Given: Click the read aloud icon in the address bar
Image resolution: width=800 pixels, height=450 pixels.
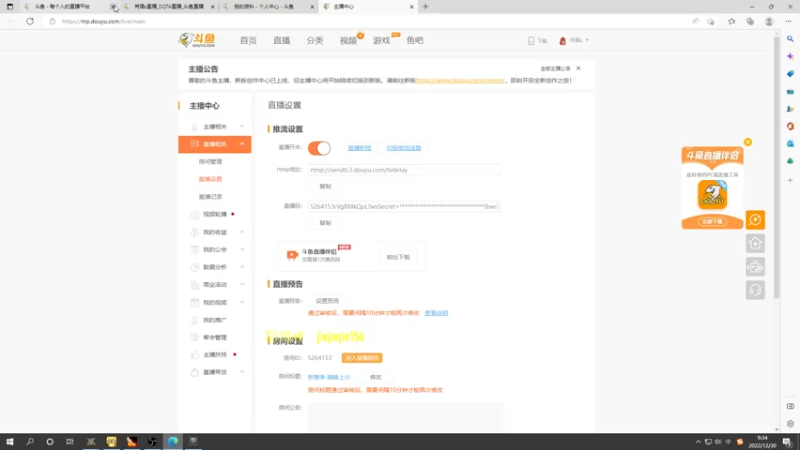Looking at the screenshot, I should click(x=695, y=21).
